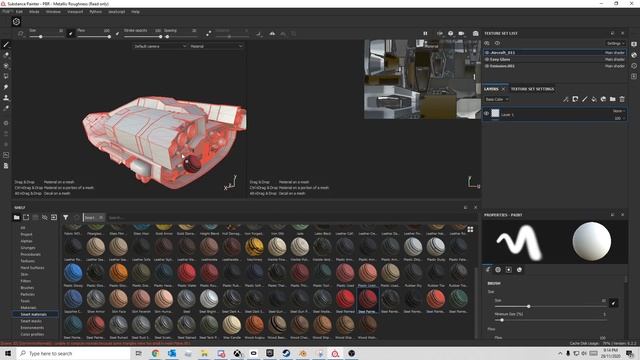This screenshot has width=640, height=360.
Task: Add a paint layer using the brush icon
Action: coord(584,99)
